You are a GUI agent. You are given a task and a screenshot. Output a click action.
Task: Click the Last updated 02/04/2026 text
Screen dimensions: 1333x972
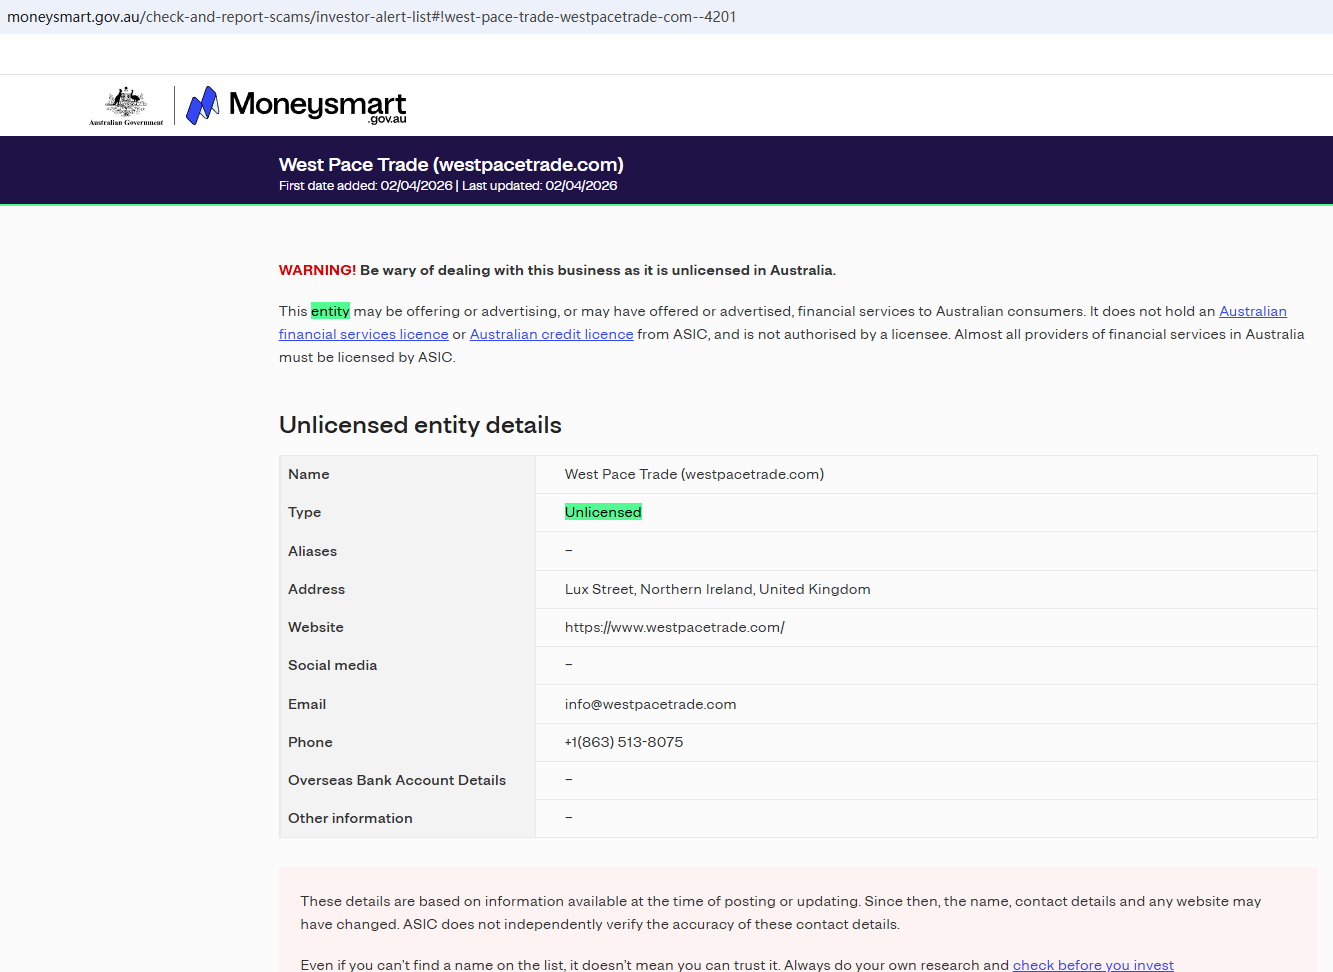coord(540,186)
